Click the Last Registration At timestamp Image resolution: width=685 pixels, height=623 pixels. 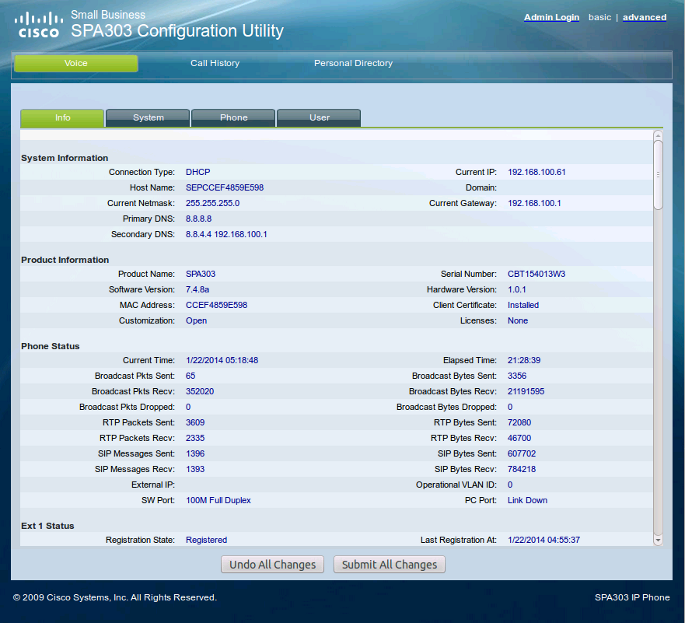tap(544, 540)
